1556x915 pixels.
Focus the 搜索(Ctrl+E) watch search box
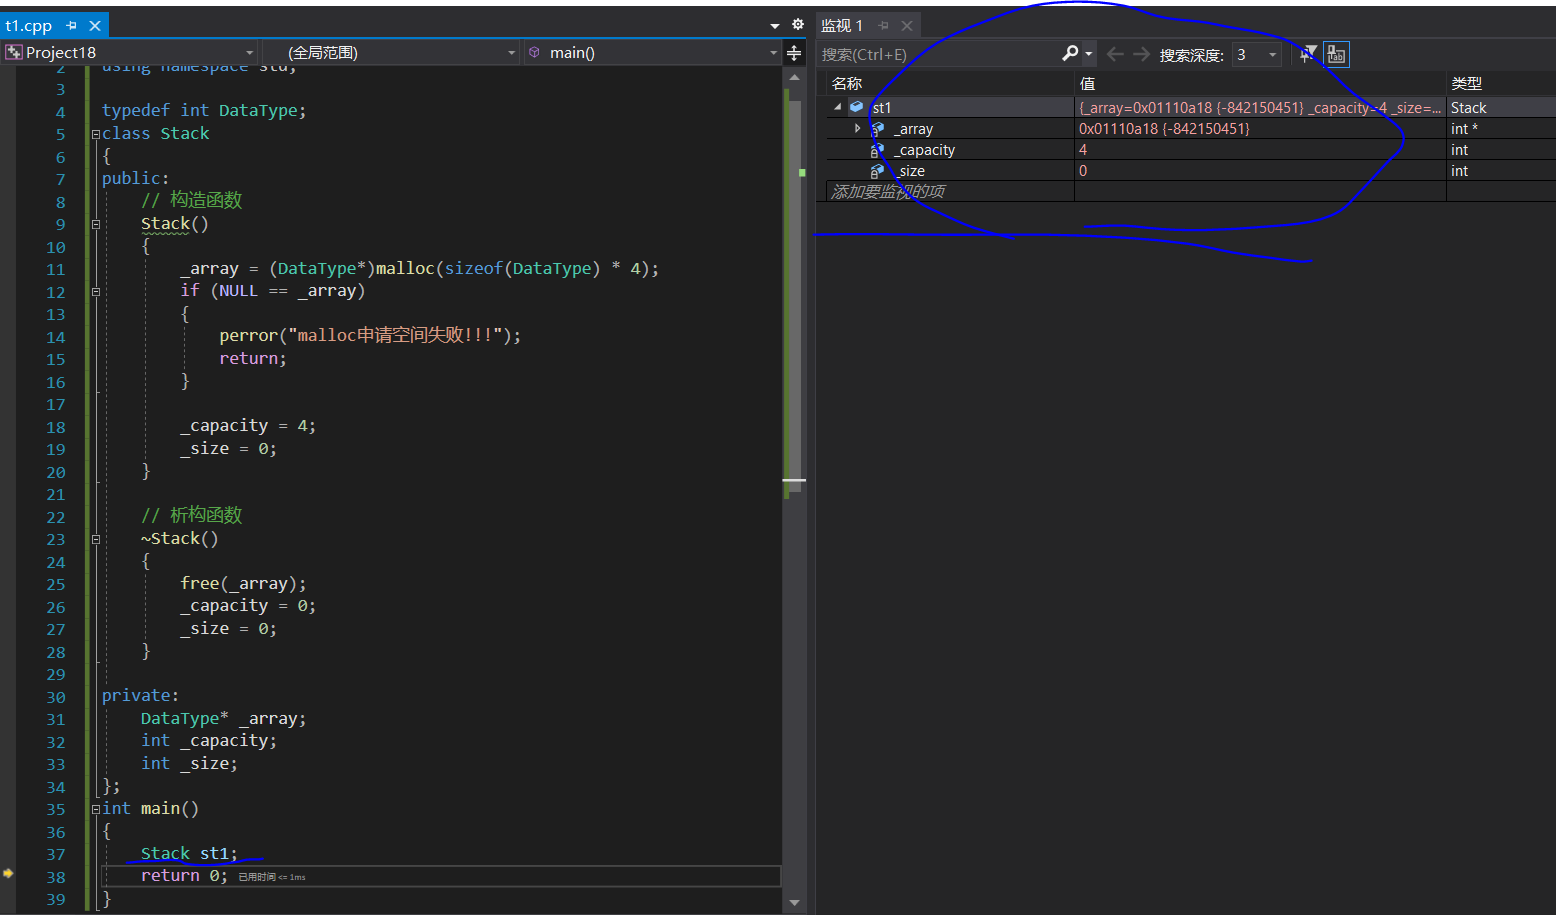pyautogui.click(x=938, y=54)
